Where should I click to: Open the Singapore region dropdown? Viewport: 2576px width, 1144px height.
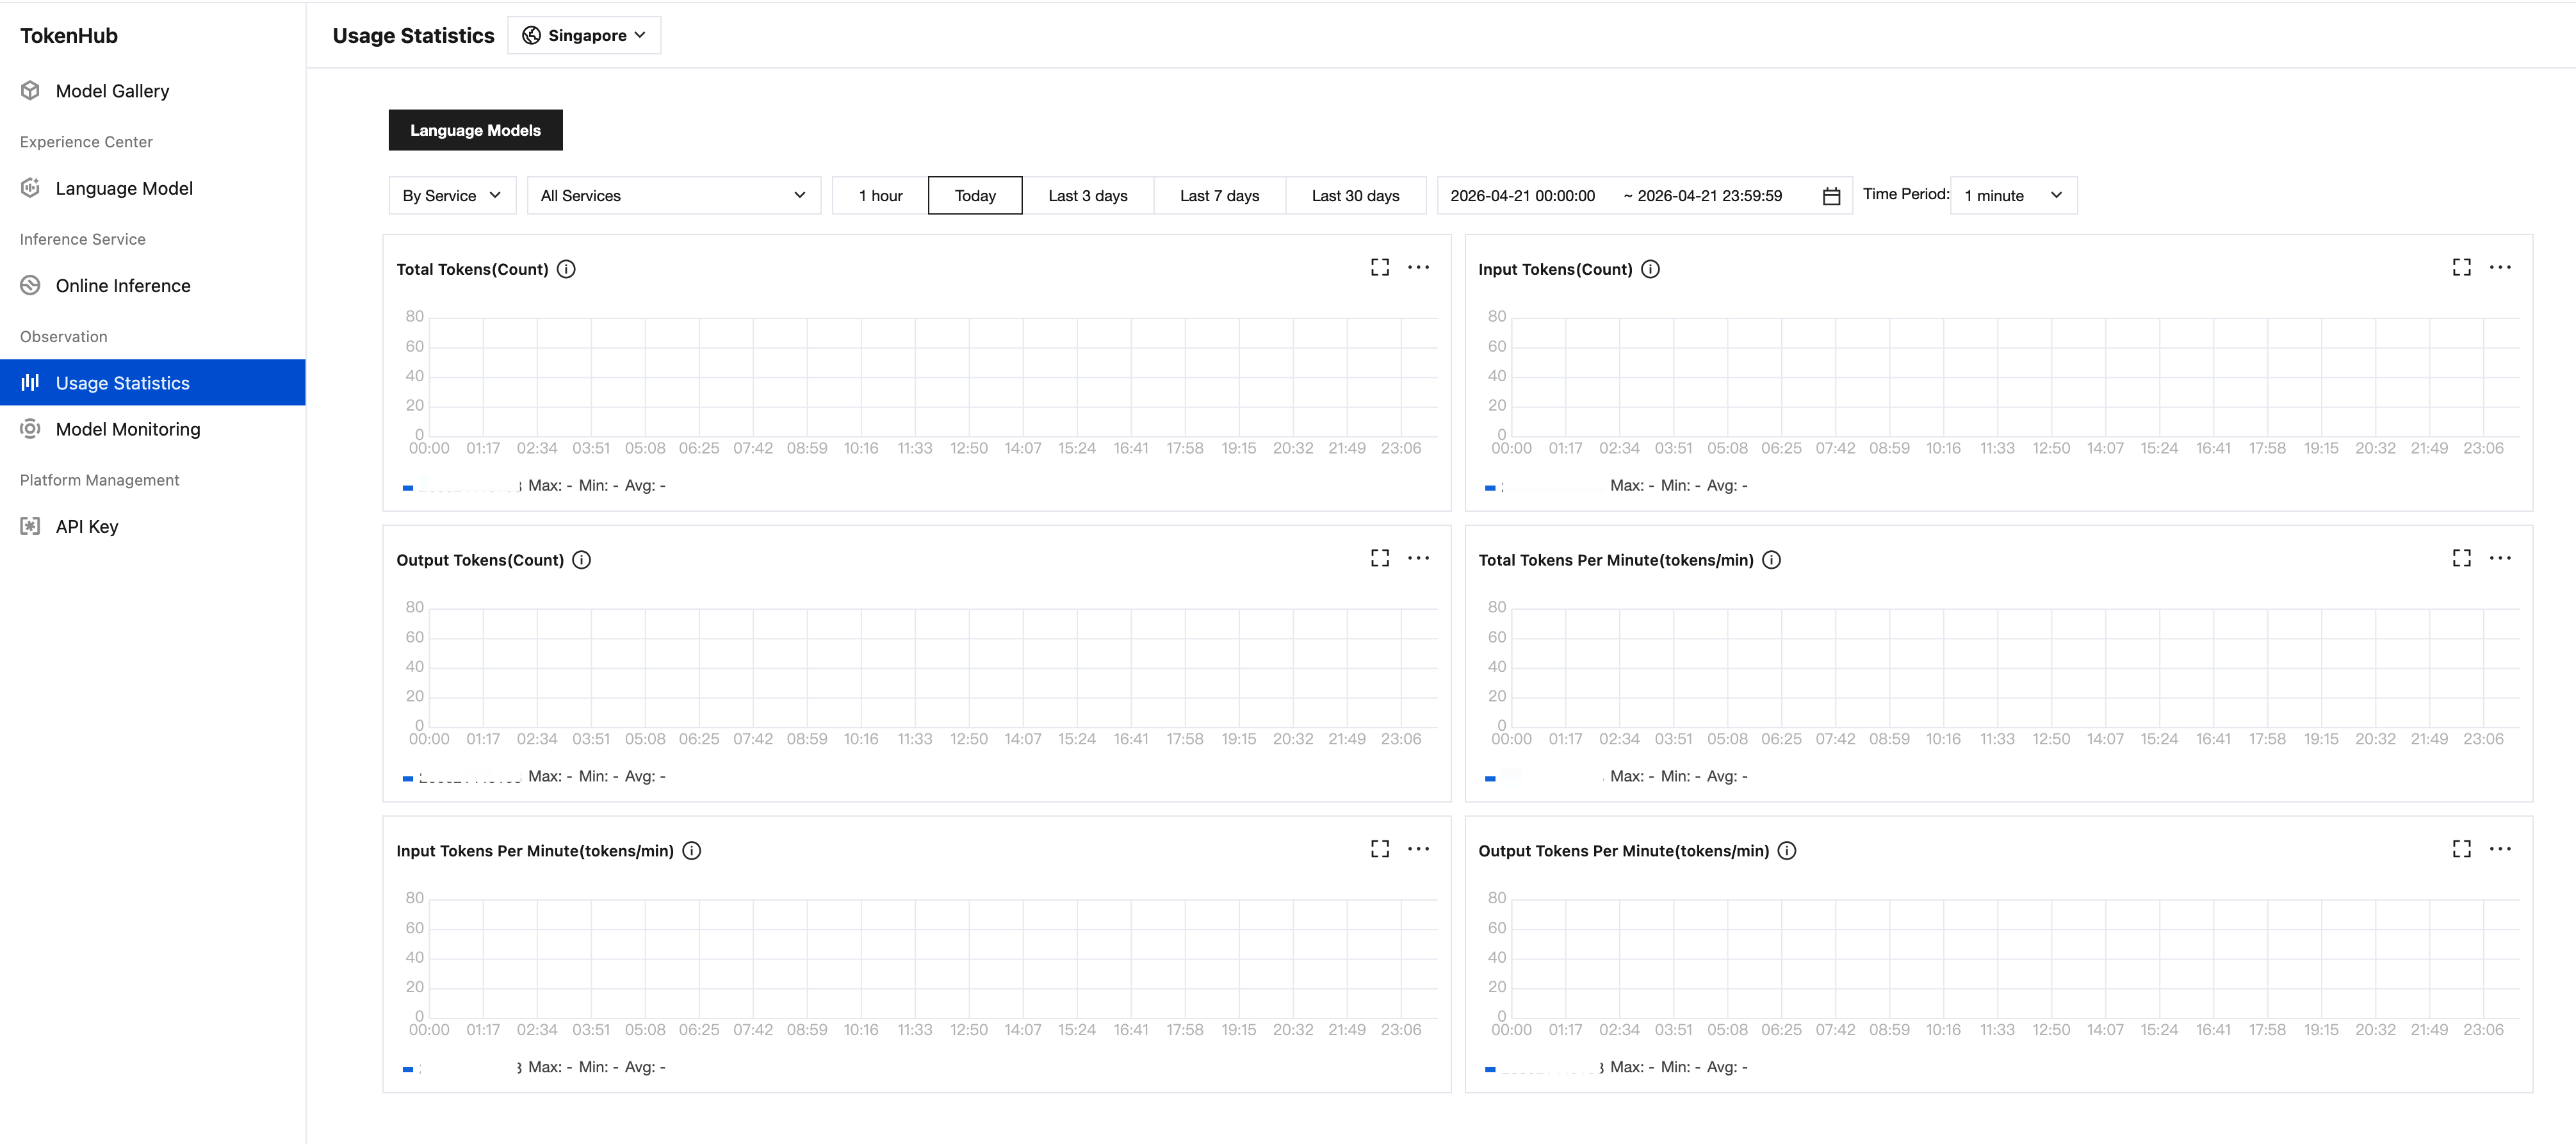coord(584,36)
